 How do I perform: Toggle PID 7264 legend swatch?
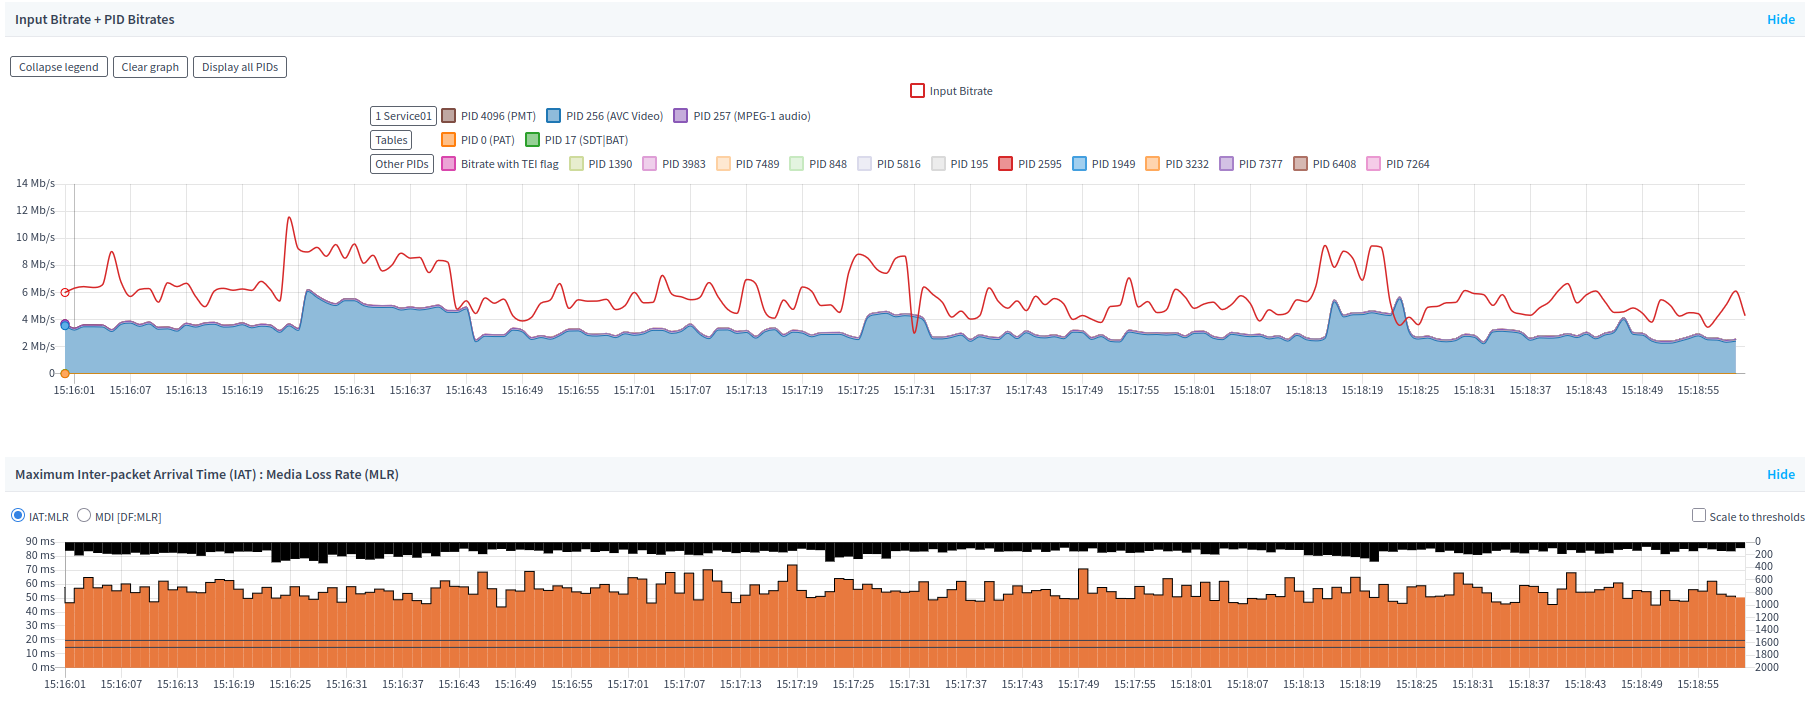point(1374,164)
